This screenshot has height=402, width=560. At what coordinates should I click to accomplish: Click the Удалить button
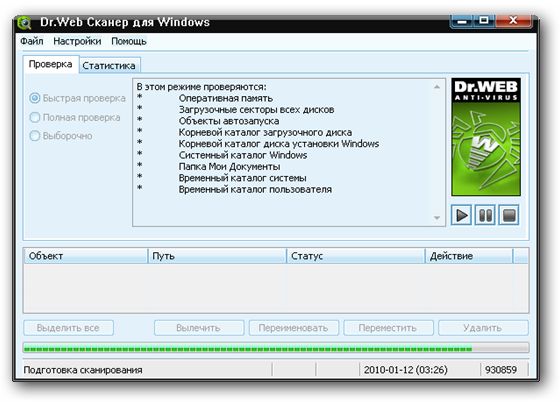tap(483, 328)
